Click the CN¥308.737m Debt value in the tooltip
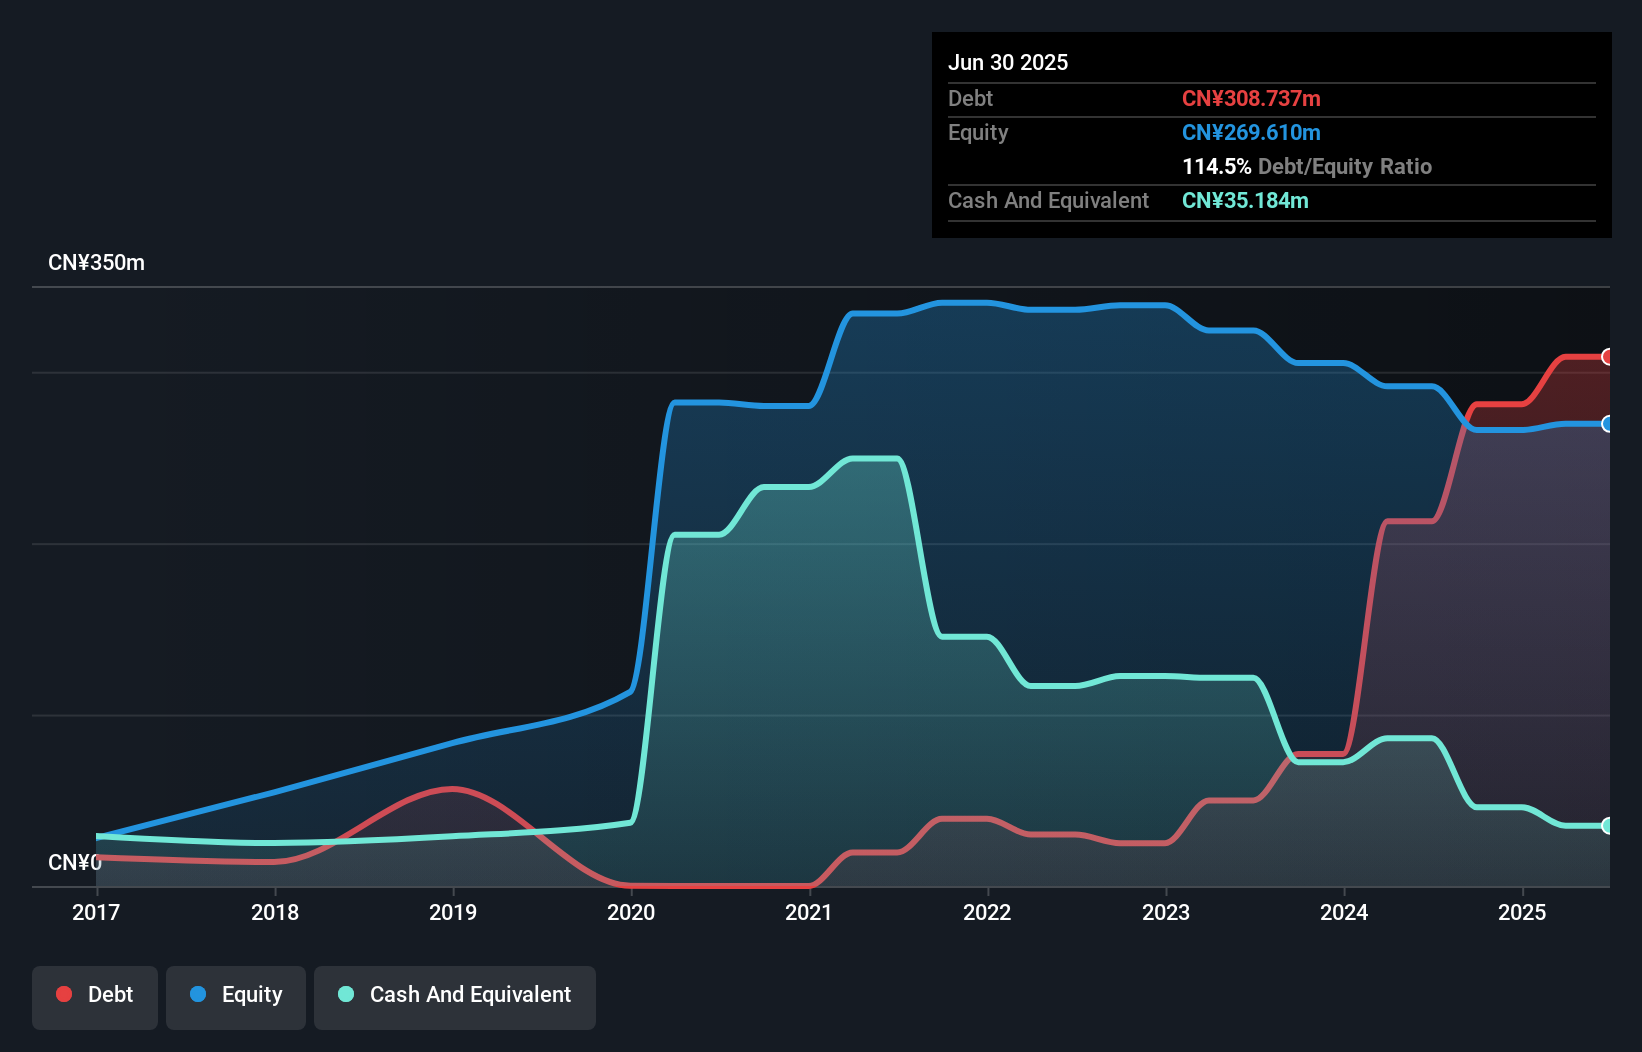This screenshot has height=1052, width=1642. [1251, 98]
